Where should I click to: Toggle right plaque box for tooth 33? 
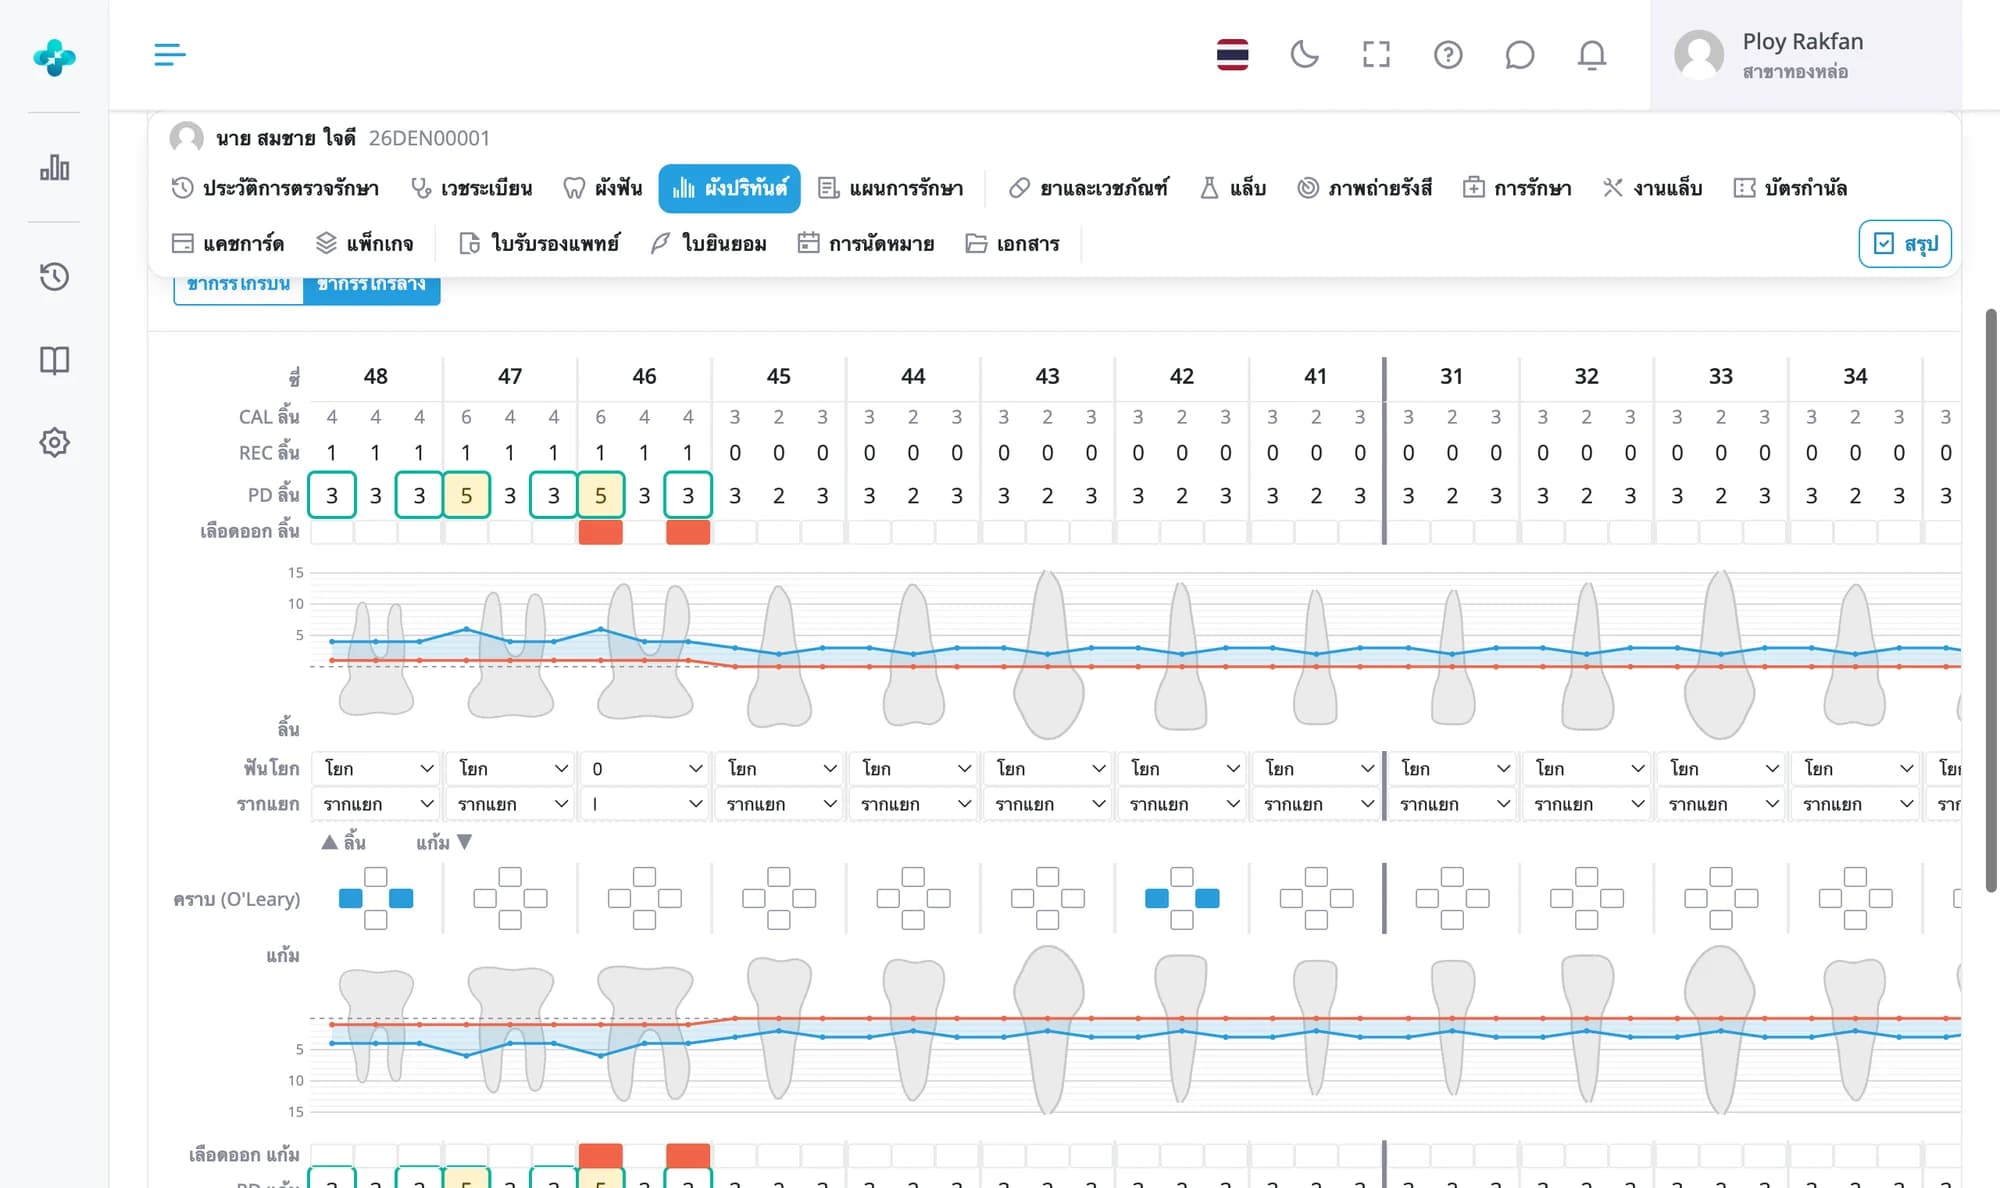click(x=1746, y=898)
